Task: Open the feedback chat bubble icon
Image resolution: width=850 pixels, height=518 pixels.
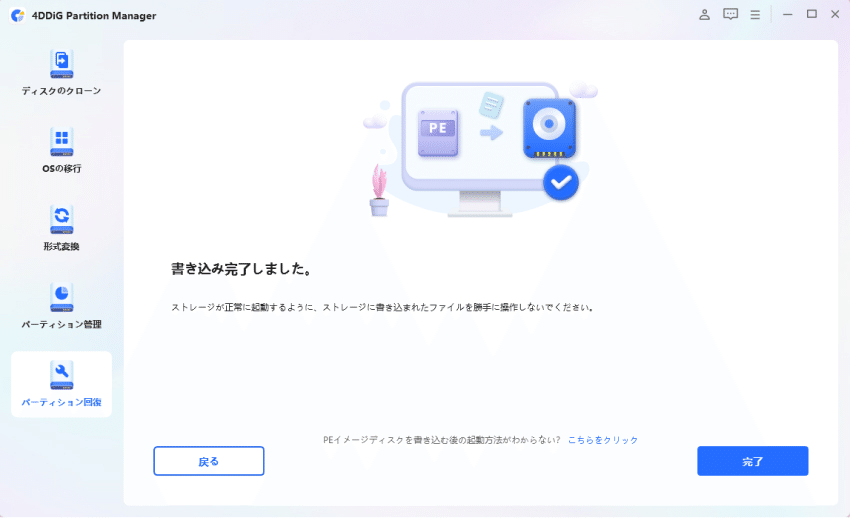Action: [730, 15]
